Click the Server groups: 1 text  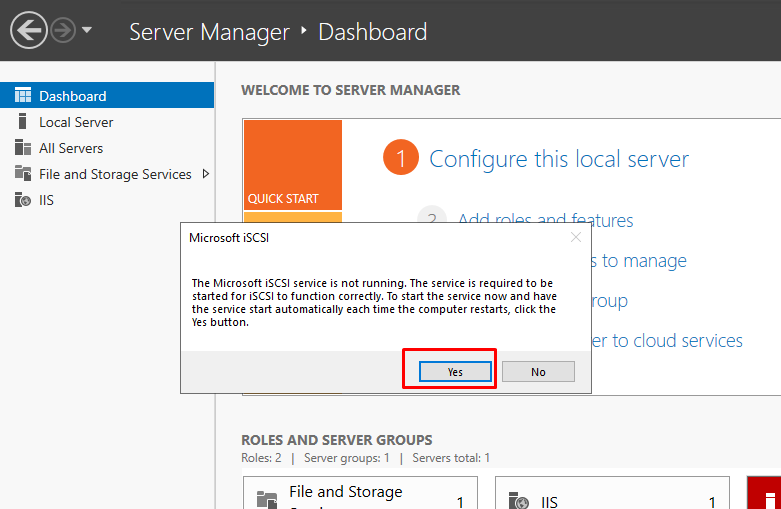click(x=347, y=458)
